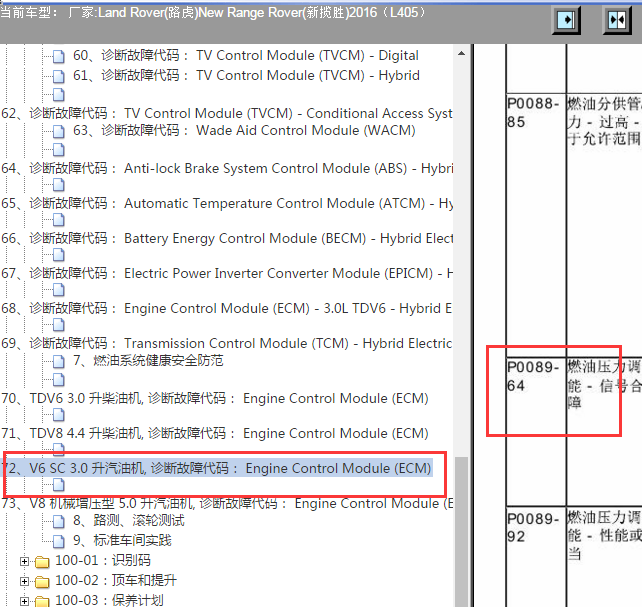This screenshot has height=607, width=642.
Task: Click the 当前车型 Land Rover header text
Action: click(213, 12)
